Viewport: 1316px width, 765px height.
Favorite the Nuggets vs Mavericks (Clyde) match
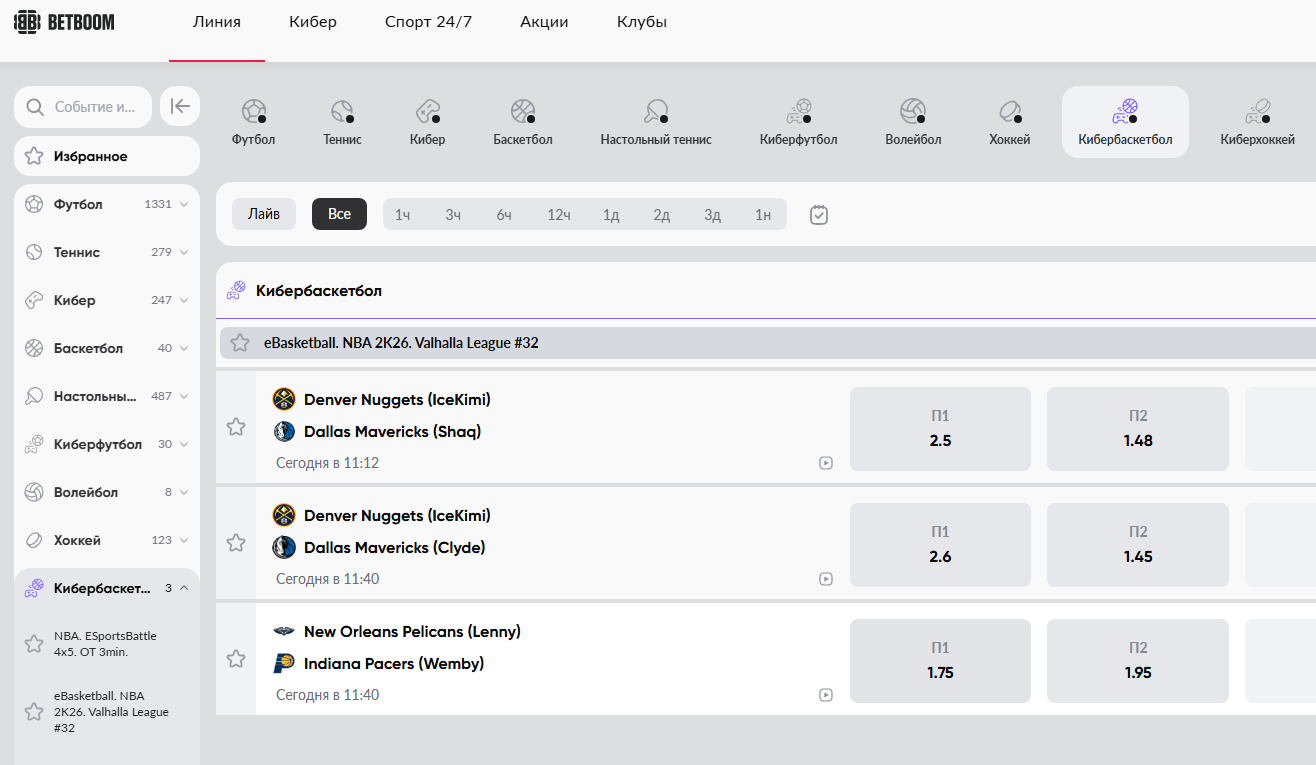click(x=236, y=543)
